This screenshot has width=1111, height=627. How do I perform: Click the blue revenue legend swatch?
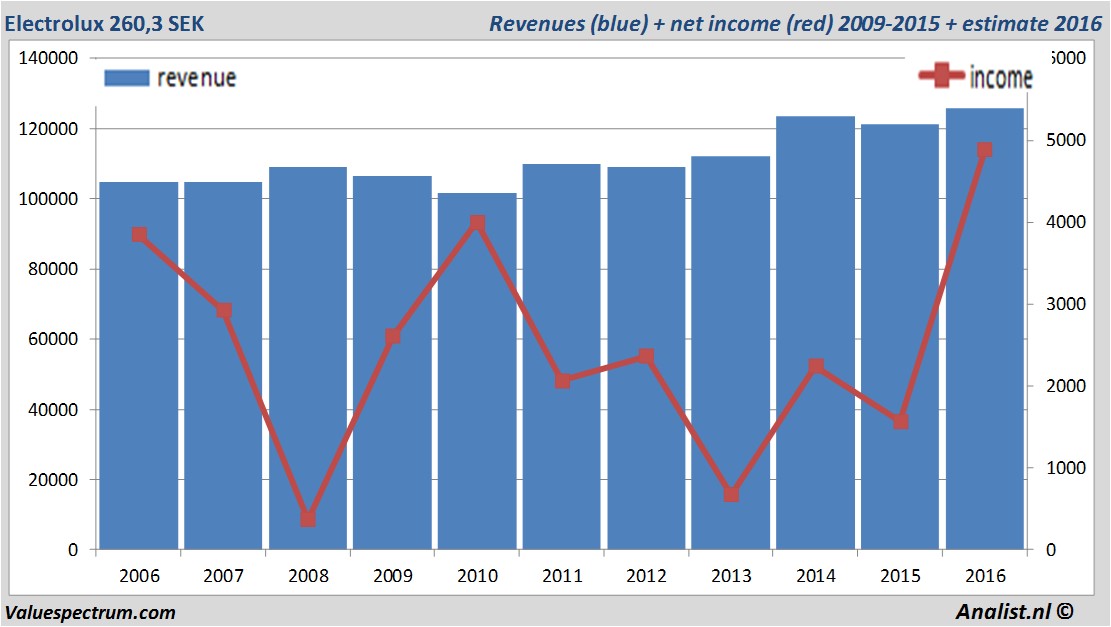[x=125, y=78]
